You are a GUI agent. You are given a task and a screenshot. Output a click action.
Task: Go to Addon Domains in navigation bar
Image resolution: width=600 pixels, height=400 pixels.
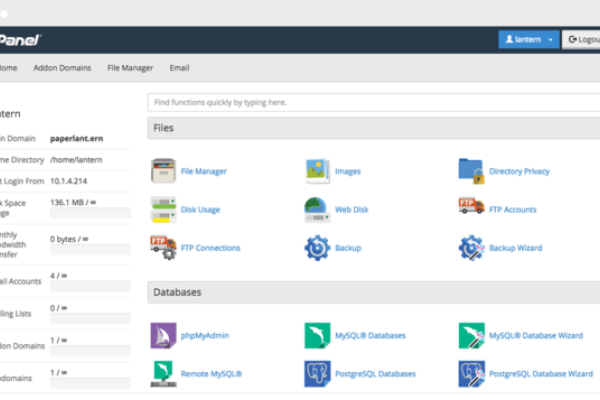pos(63,68)
